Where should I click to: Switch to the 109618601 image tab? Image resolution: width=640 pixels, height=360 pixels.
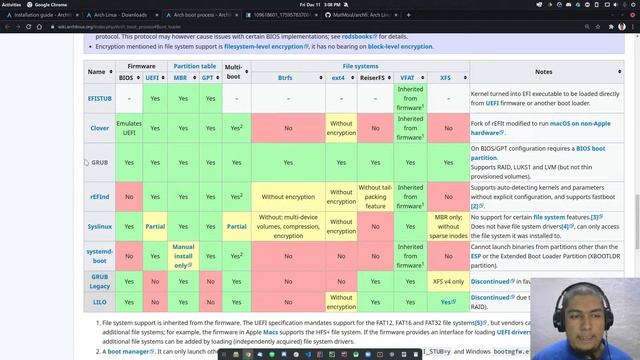tap(282, 15)
